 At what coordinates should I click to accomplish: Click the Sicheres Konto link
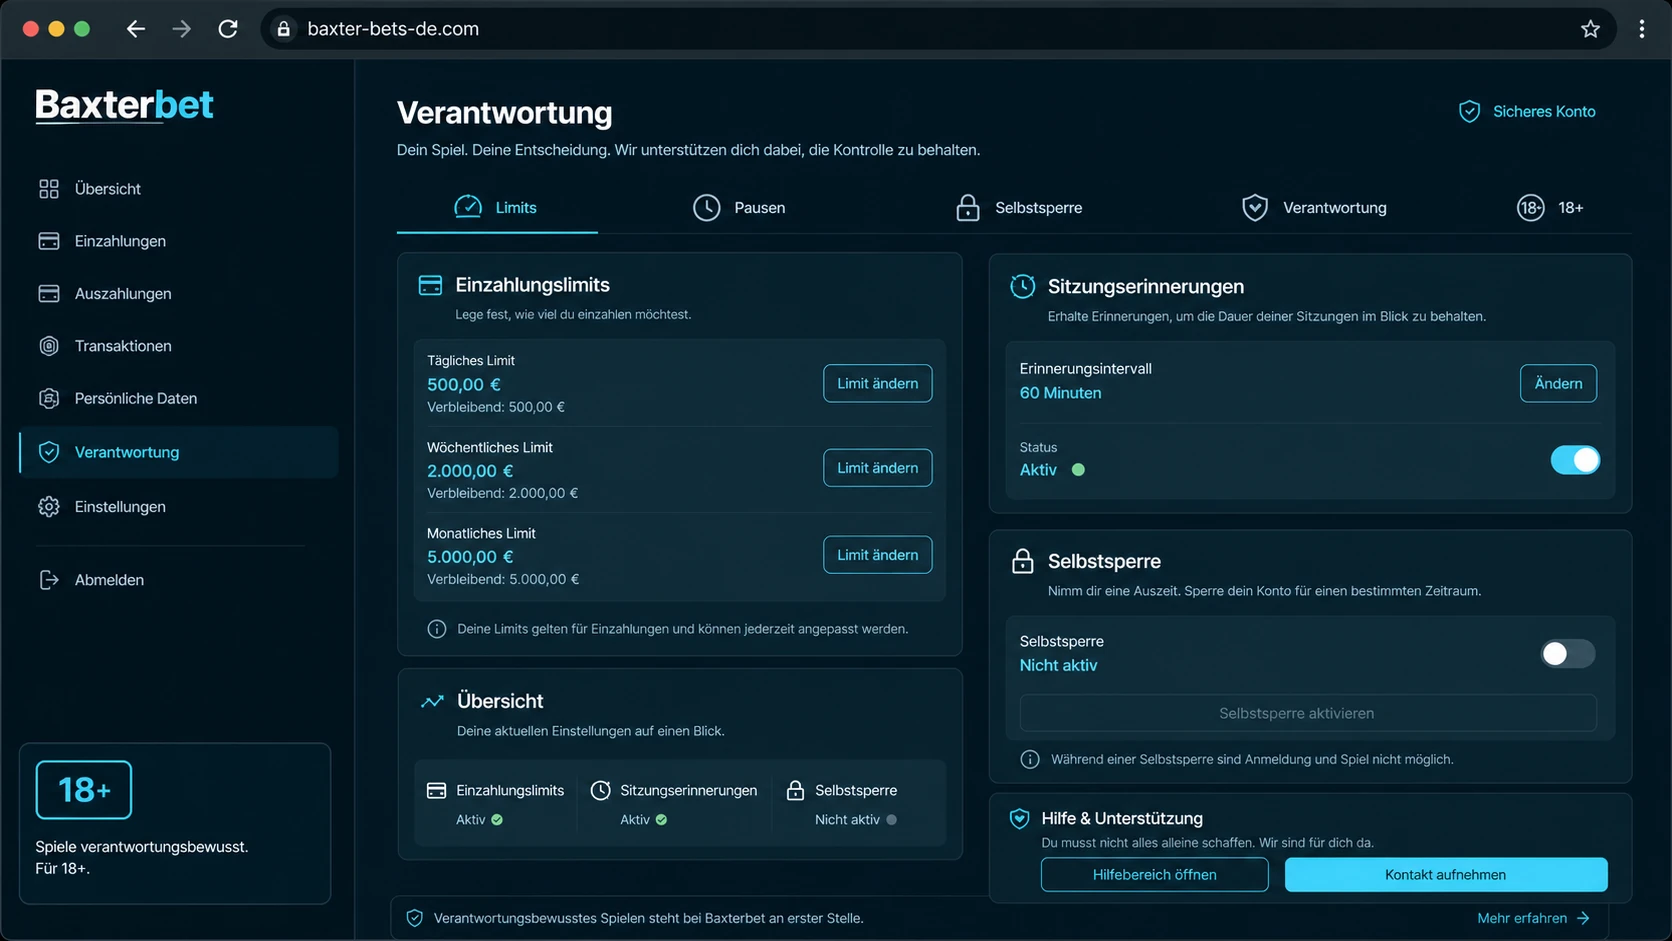[1527, 112]
